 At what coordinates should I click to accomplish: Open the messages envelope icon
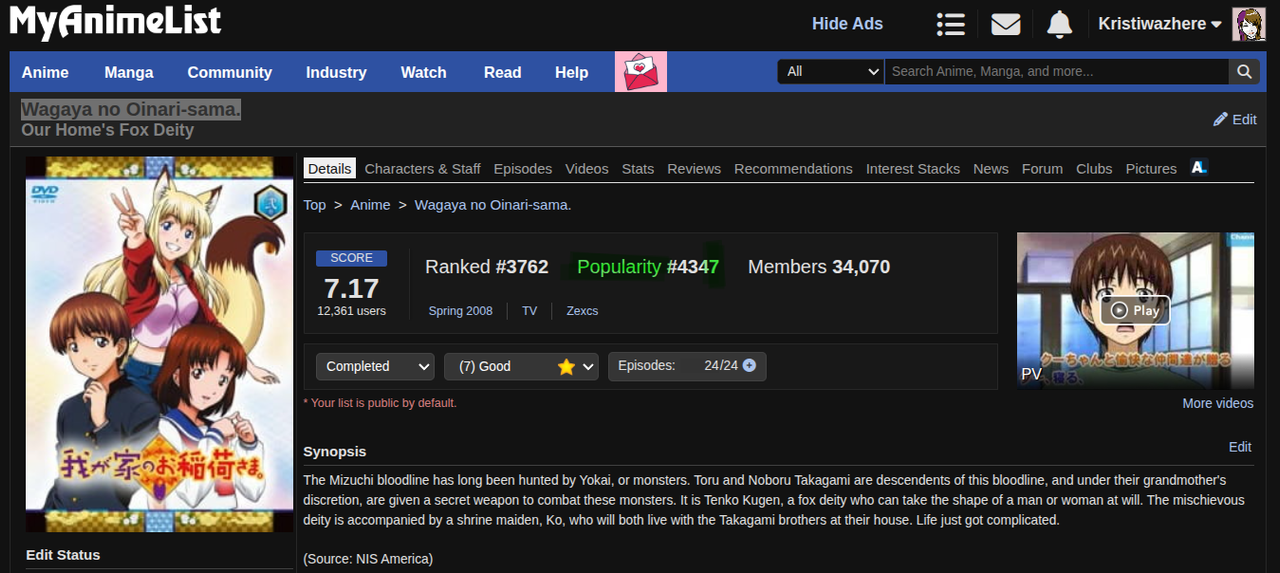[x=1005, y=24]
